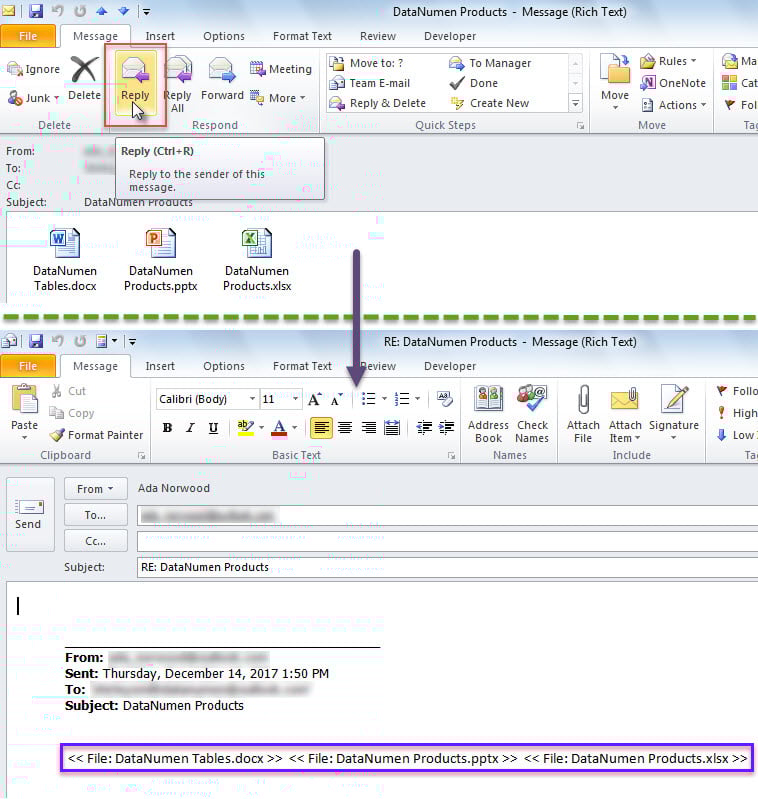Increase indent in Basic Text group

(446, 428)
